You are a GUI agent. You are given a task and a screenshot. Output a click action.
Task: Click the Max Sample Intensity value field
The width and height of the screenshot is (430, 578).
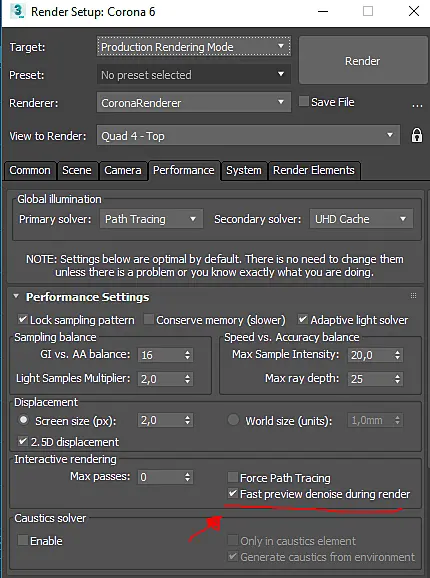click(x=370, y=355)
